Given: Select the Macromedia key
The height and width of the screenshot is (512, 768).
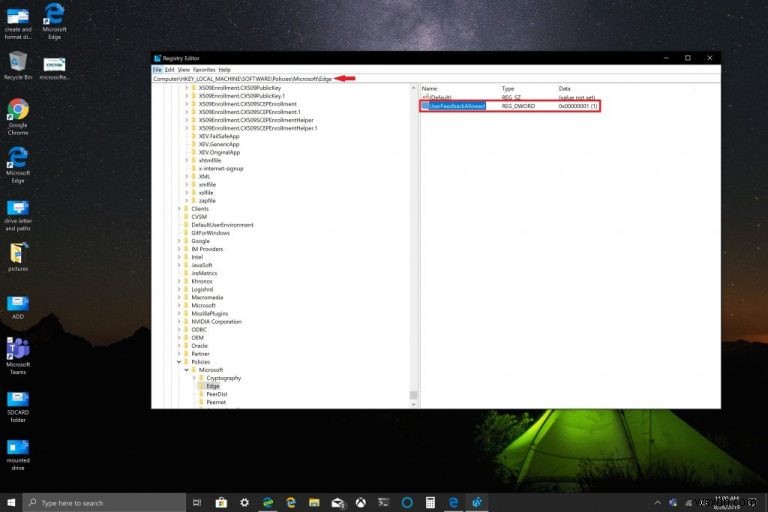Looking at the screenshot, I should (207, 297).
